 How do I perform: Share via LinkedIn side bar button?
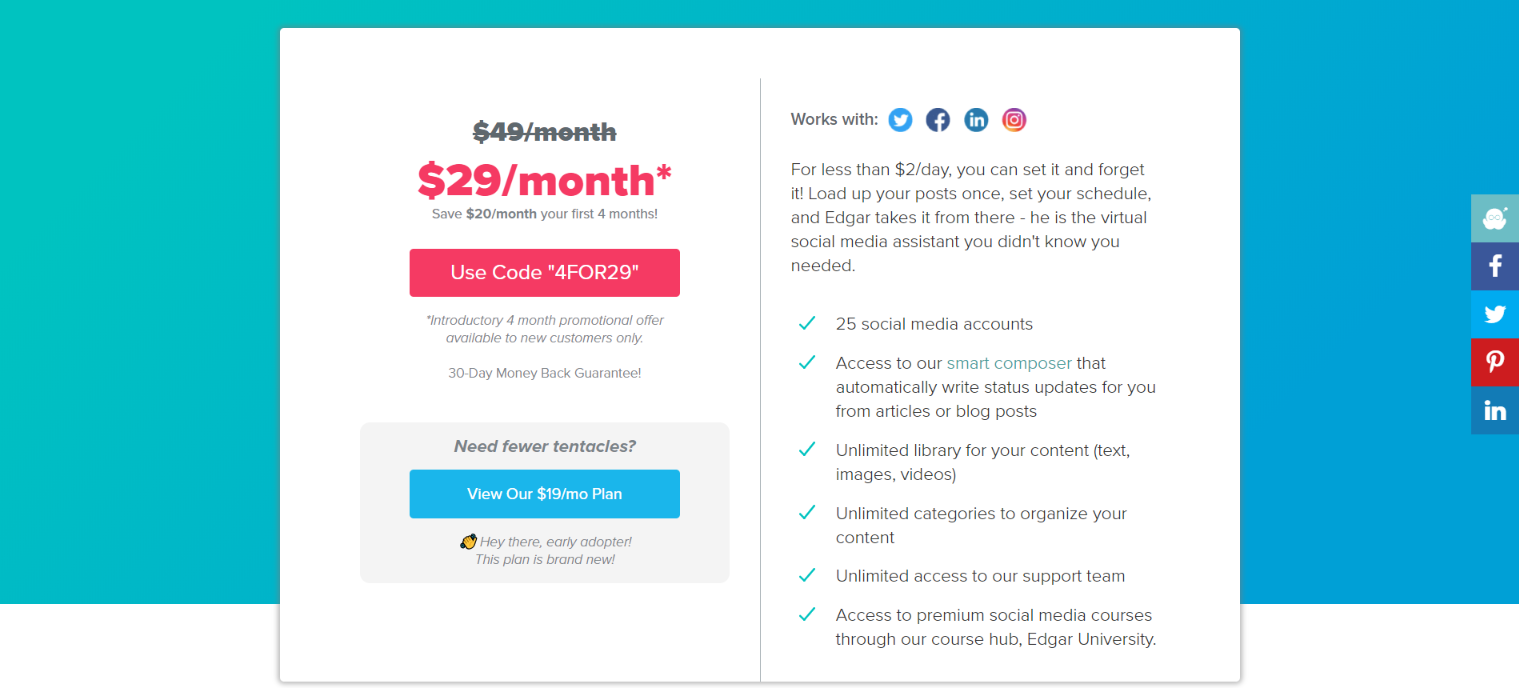[x=1495, y=410]
